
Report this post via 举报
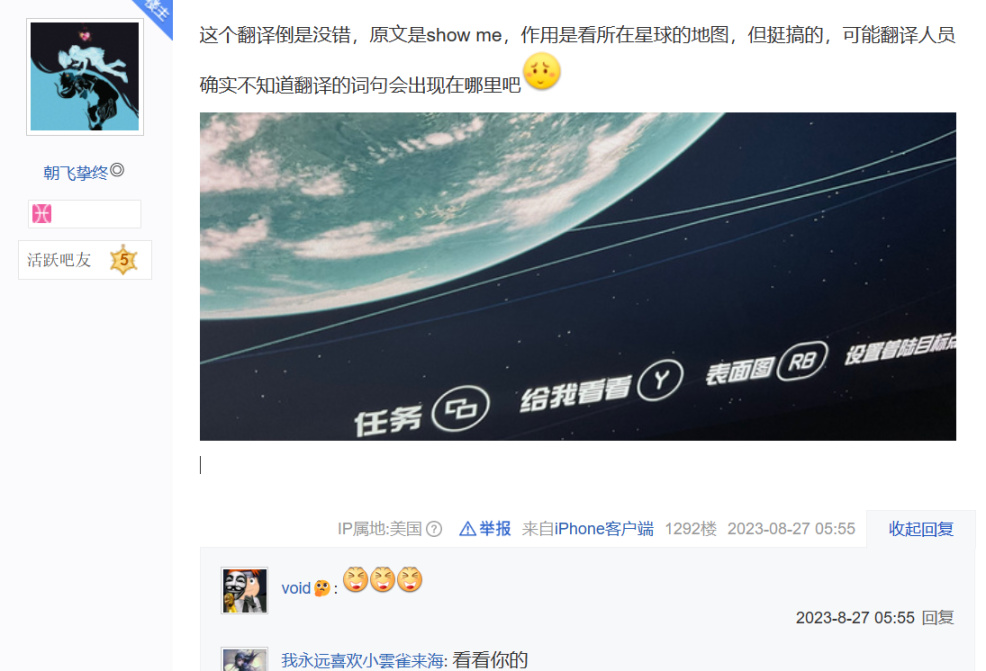point(494,529)
